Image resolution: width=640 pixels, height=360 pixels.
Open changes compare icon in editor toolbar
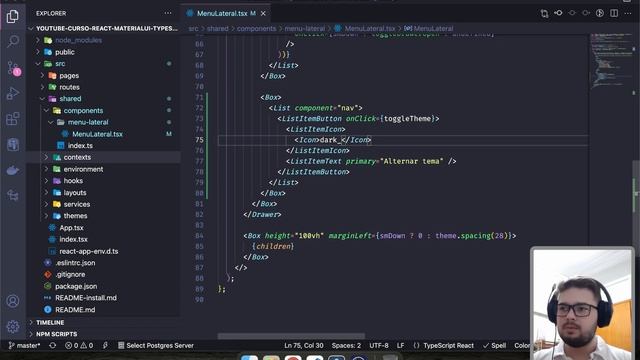[x=544, y=13]
